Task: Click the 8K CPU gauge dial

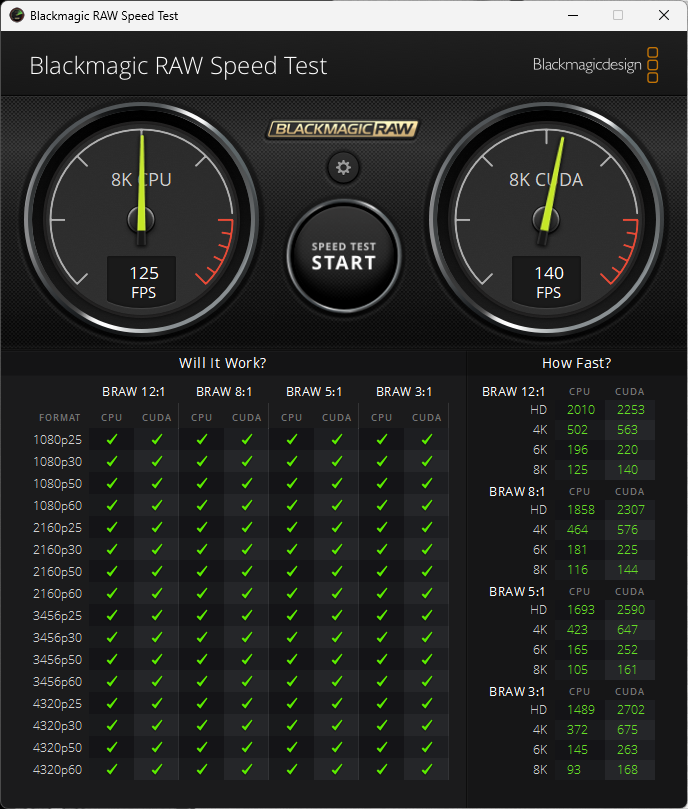Action: point(141,219)
